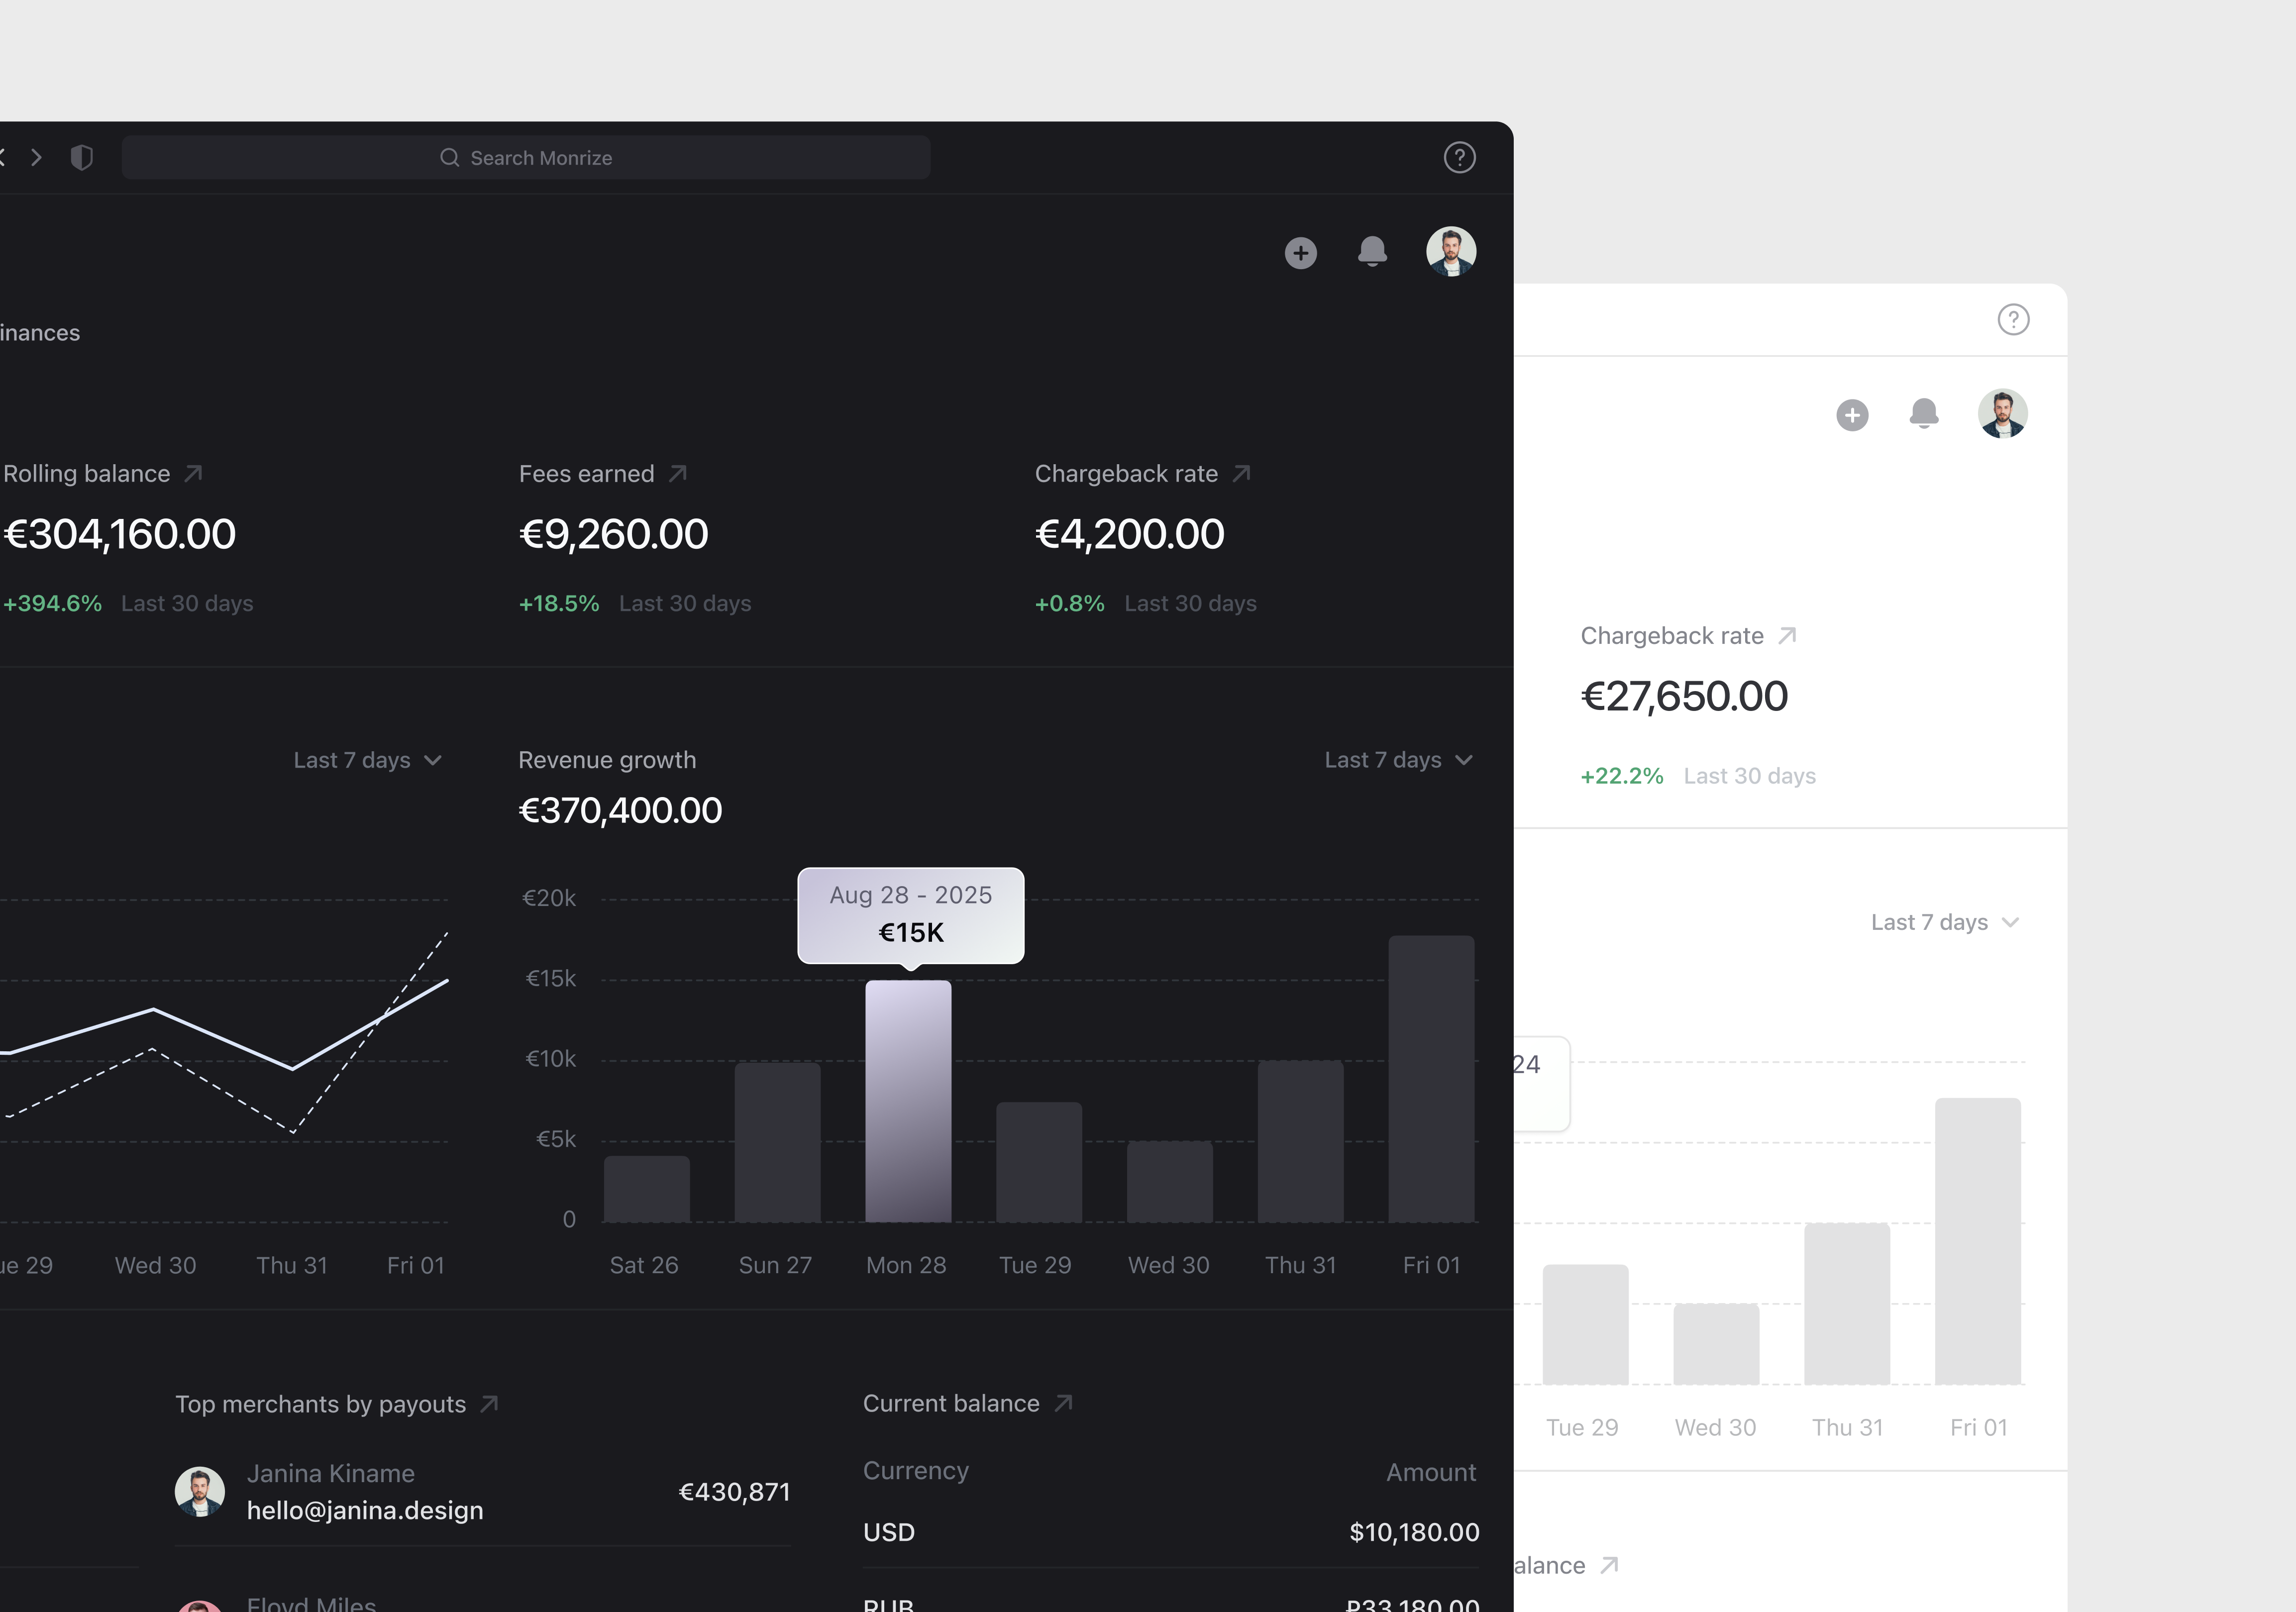The height and width of the screenshot is (1612, 2296).
Task: Open the help icon on the light panel
Action: coord(2014,319)
